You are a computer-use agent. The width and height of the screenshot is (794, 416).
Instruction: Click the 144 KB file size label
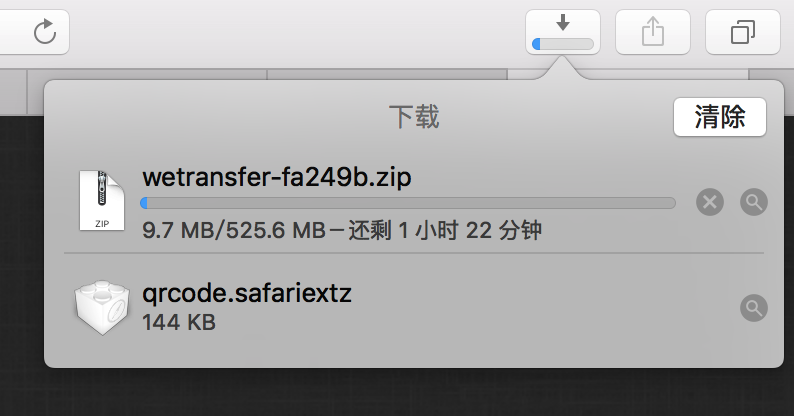pos(179,322)
